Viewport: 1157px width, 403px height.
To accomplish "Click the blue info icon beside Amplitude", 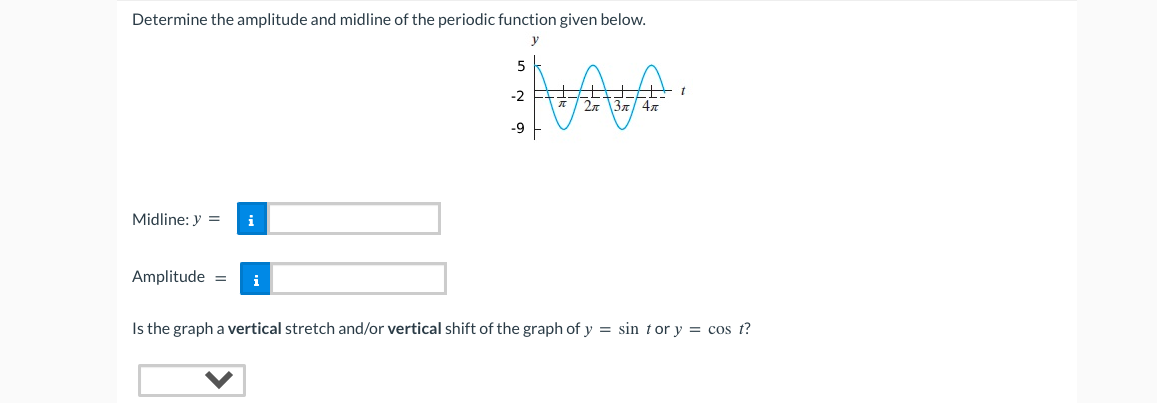I will pos(255,280).
